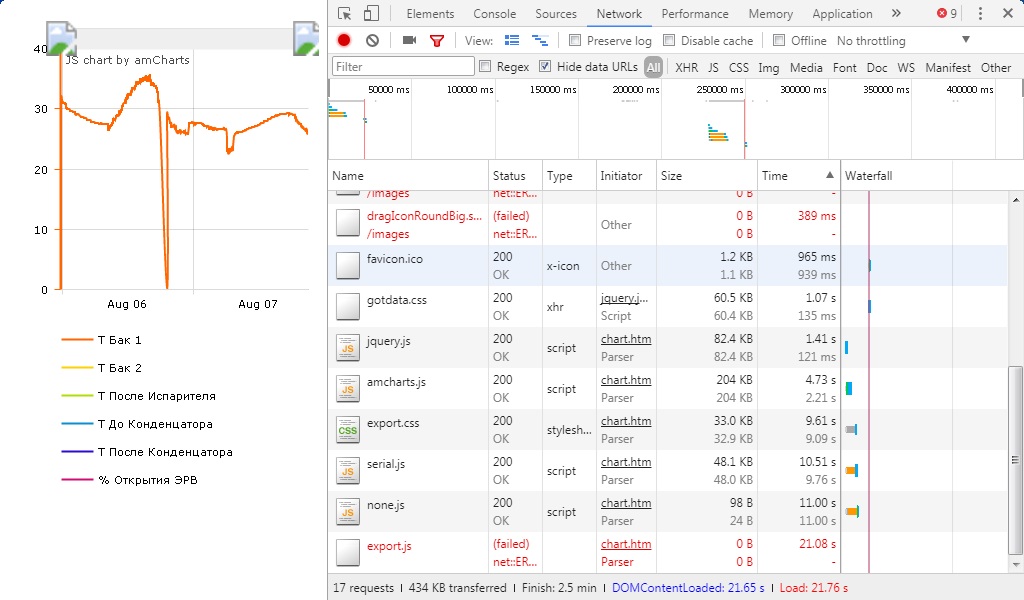Click the capture screenshots camera icon
This screenshot has width=1024, height=600.
coord(409,41)
